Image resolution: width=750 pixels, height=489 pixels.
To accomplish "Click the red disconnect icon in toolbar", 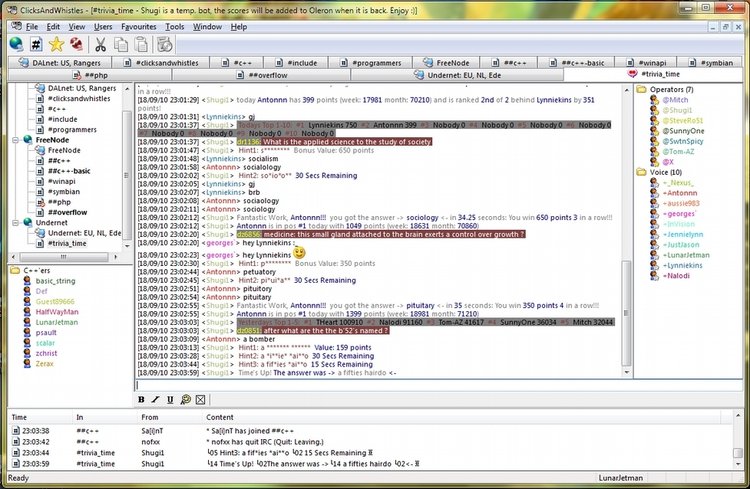I will coord(77,44).
